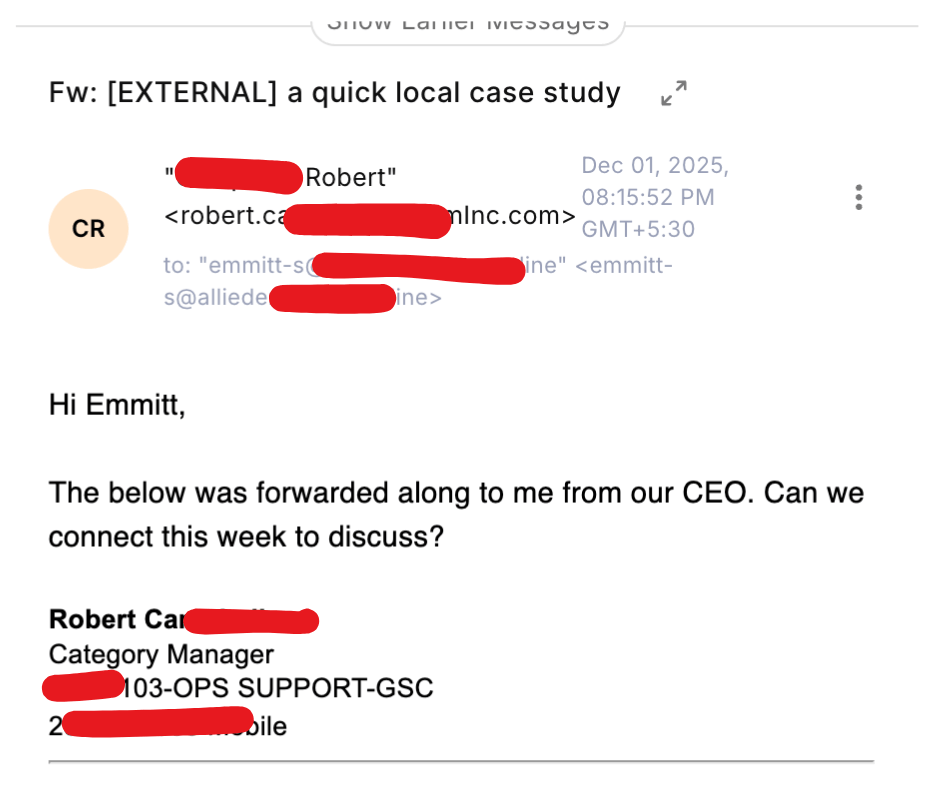Click the "connect this week to discuss?" line

(246, 536)
